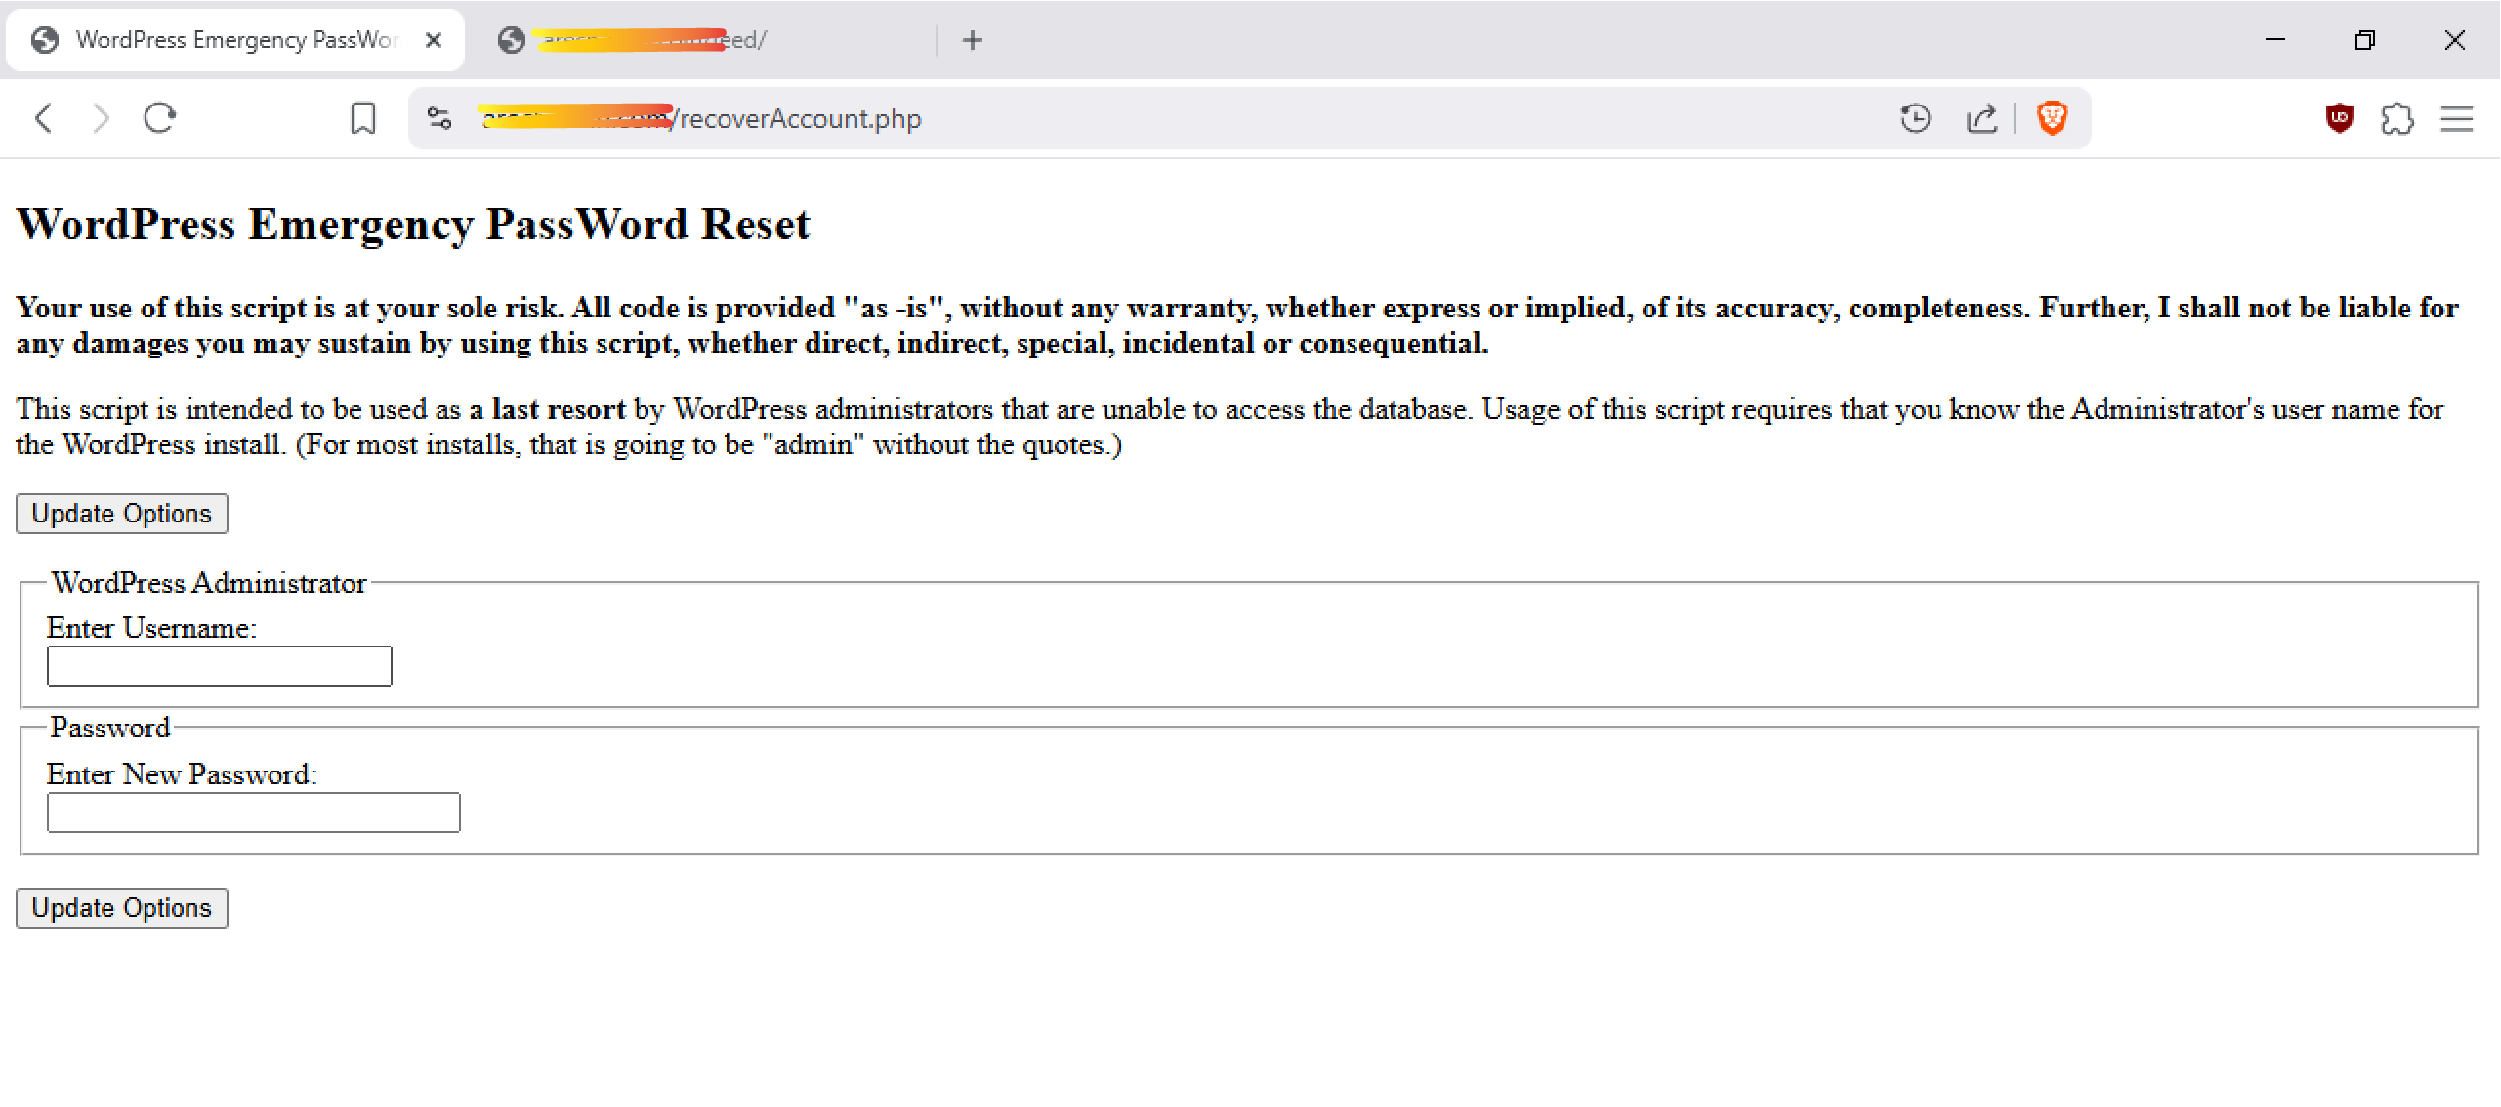Click the Enter Username input field
The width and height of the screenshot is (2501, 1107).
[220, 666]
